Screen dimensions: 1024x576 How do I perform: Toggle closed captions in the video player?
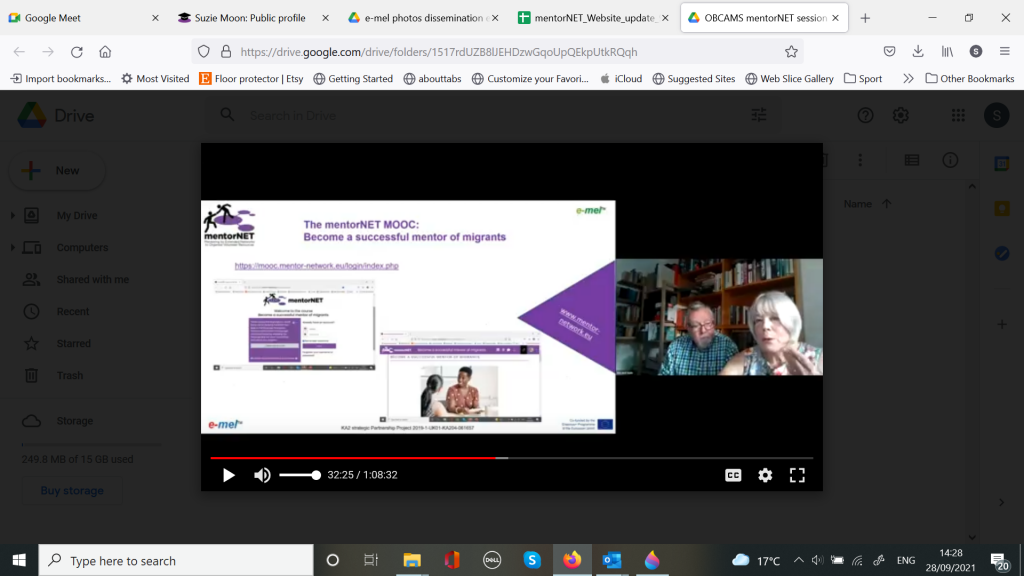click(733, 475)
